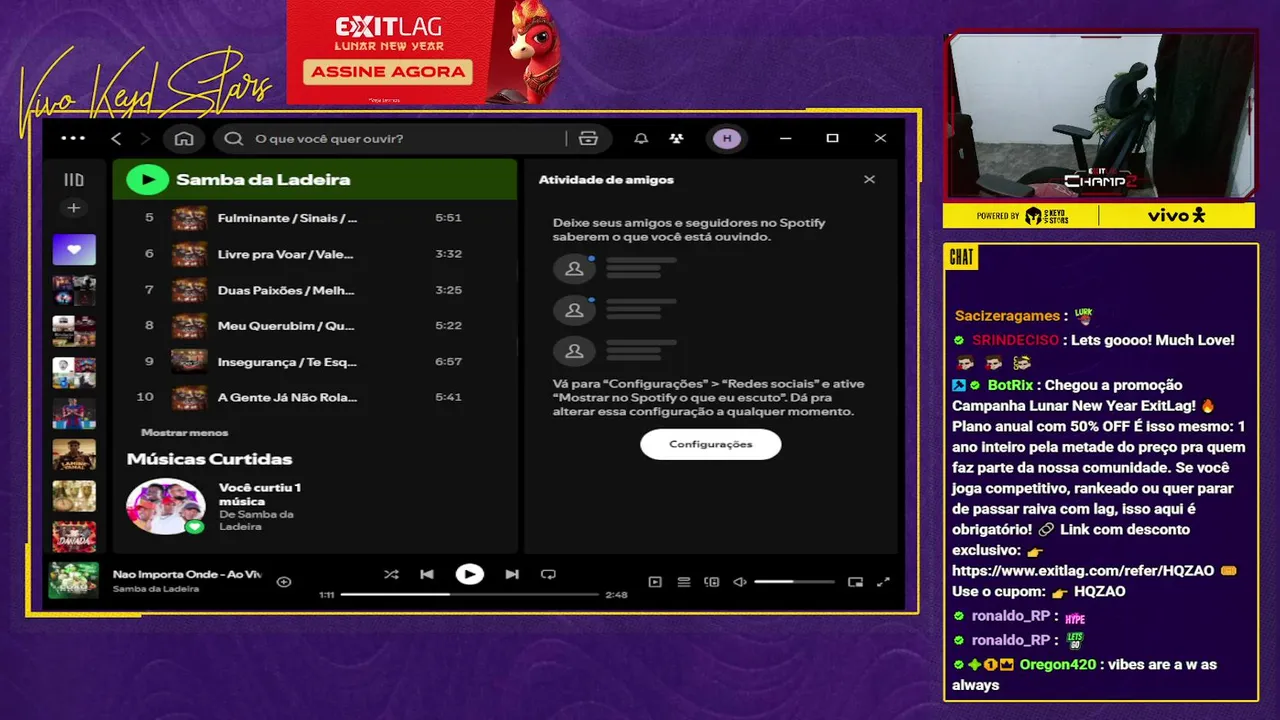Click the now-playing album art in player bar

[74, 580]
